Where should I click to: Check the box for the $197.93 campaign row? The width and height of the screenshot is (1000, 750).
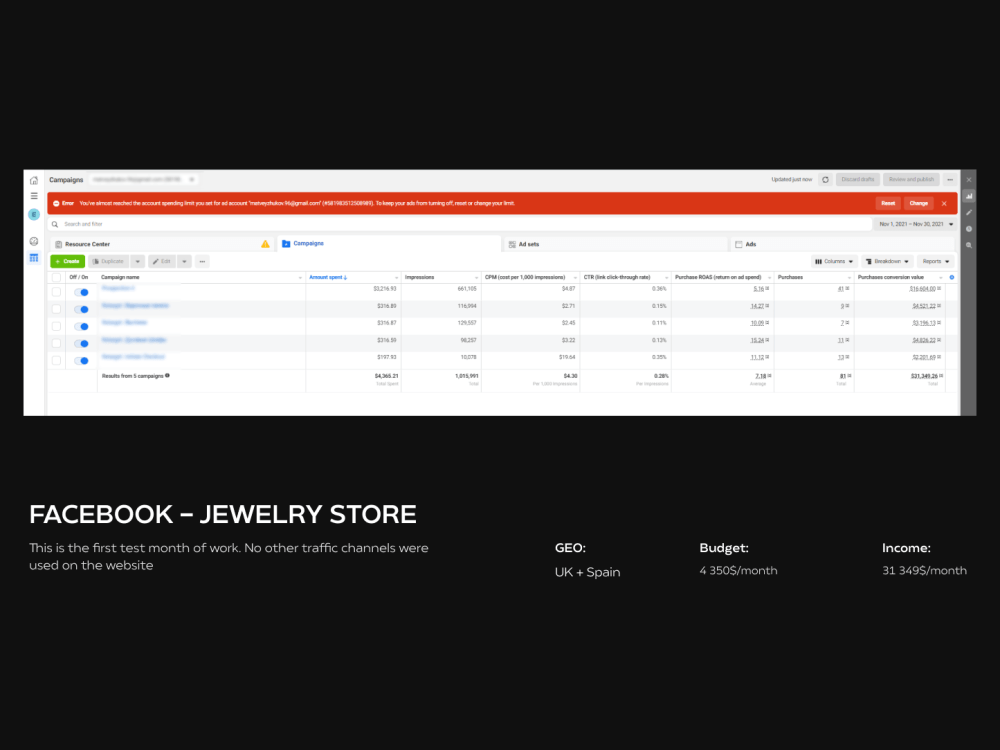click(56, 360)
